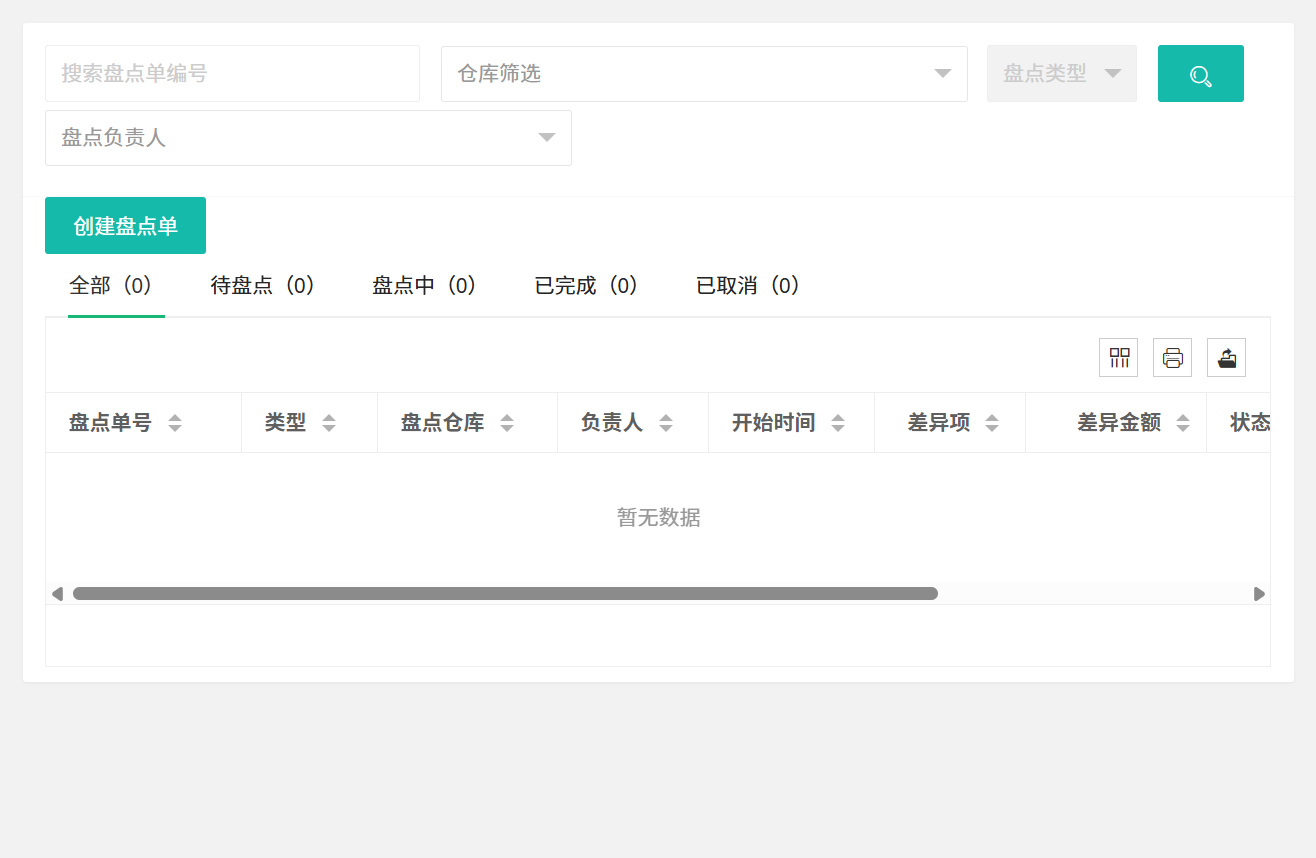Viewport: 1316px width, 858px height.
Task: Open the 盘点类型 dropdown
Action: pyautogui.click(x=1062, y=74)
